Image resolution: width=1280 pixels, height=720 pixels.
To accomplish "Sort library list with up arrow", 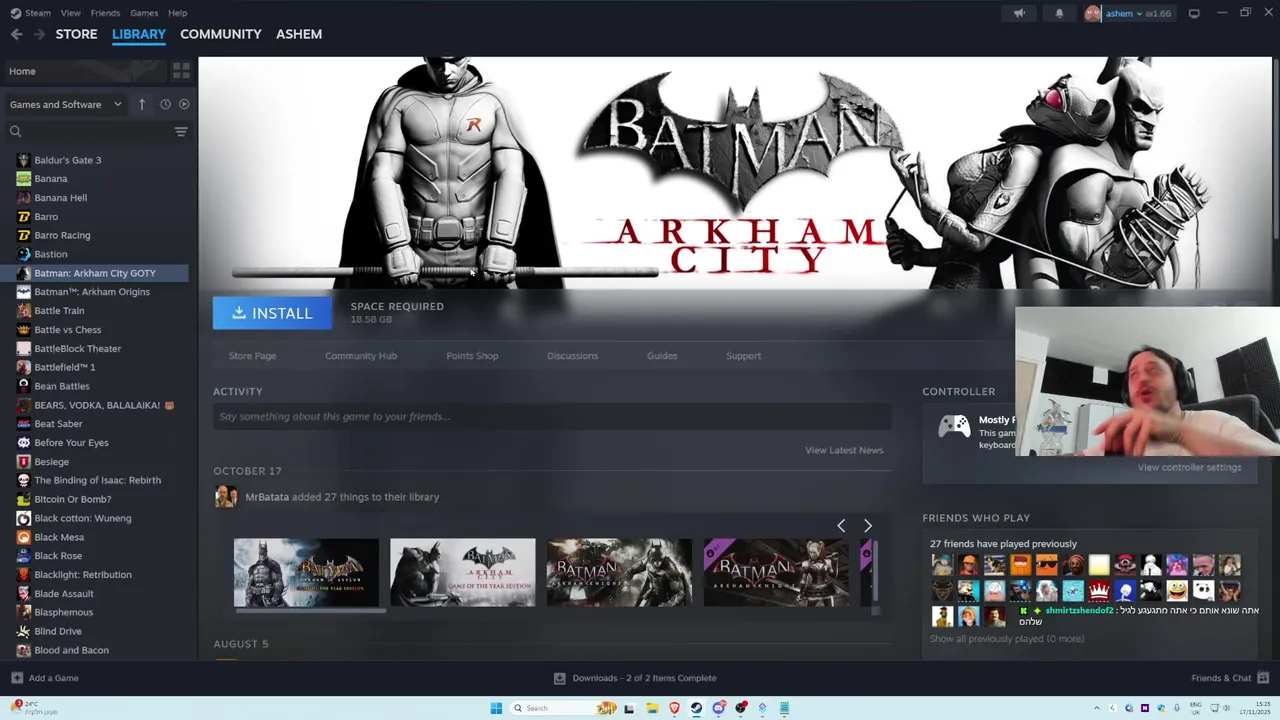I will click(142, 104).
